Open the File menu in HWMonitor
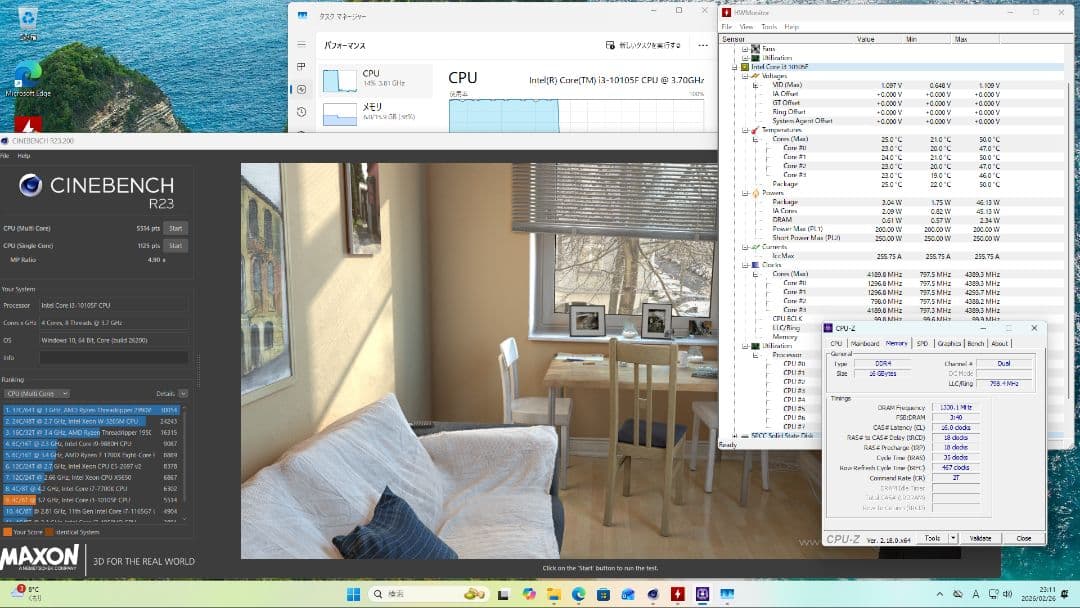 pyautogui.click(x=727, y=27)
